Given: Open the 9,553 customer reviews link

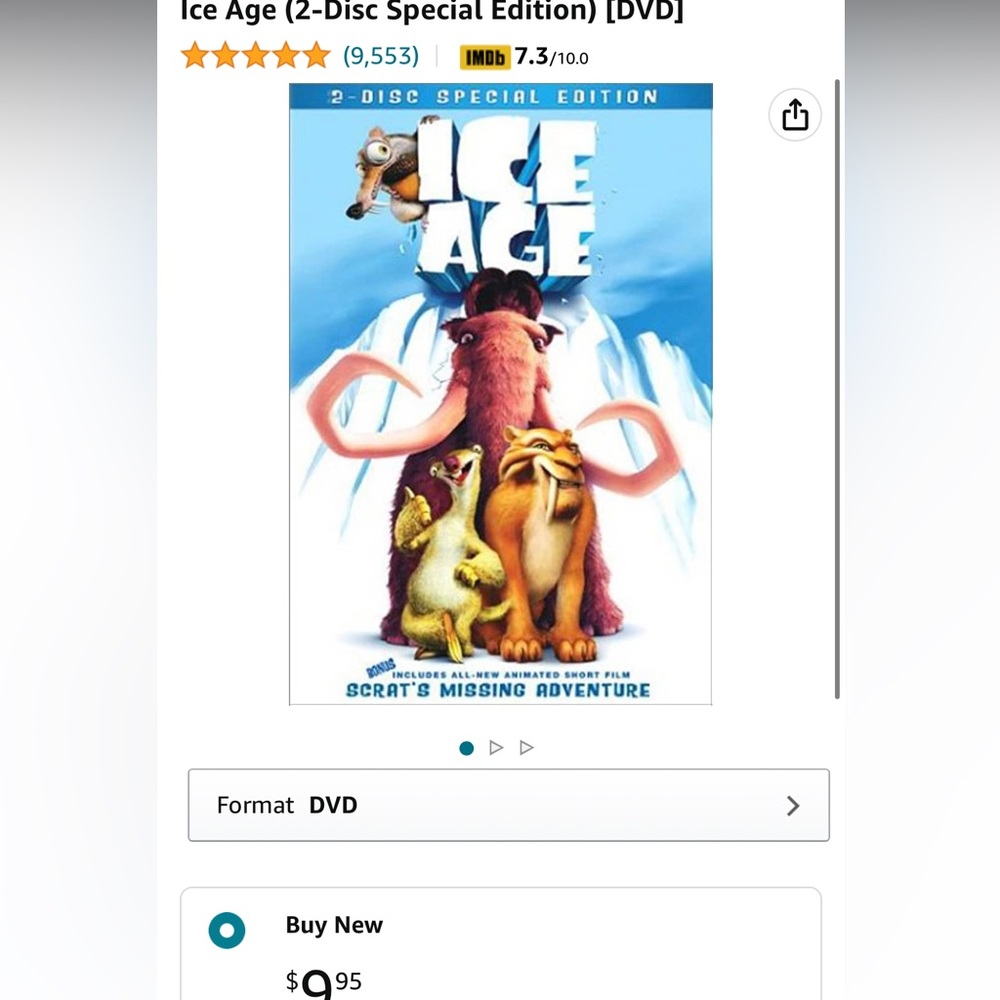Looking at the screenshot, I should [381, 56].
